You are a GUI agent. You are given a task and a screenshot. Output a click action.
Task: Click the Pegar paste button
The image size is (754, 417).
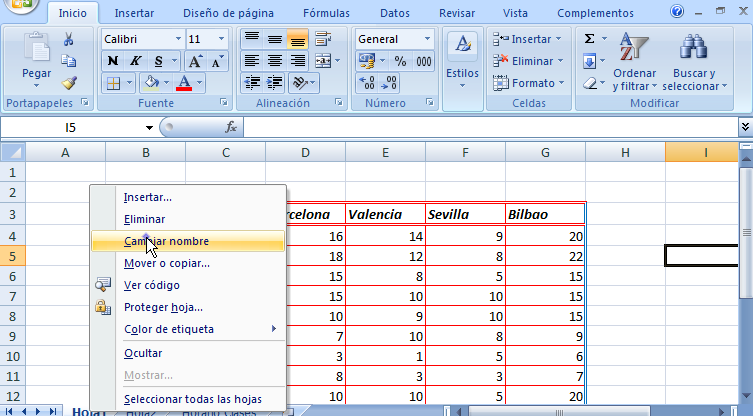(37, 58)
